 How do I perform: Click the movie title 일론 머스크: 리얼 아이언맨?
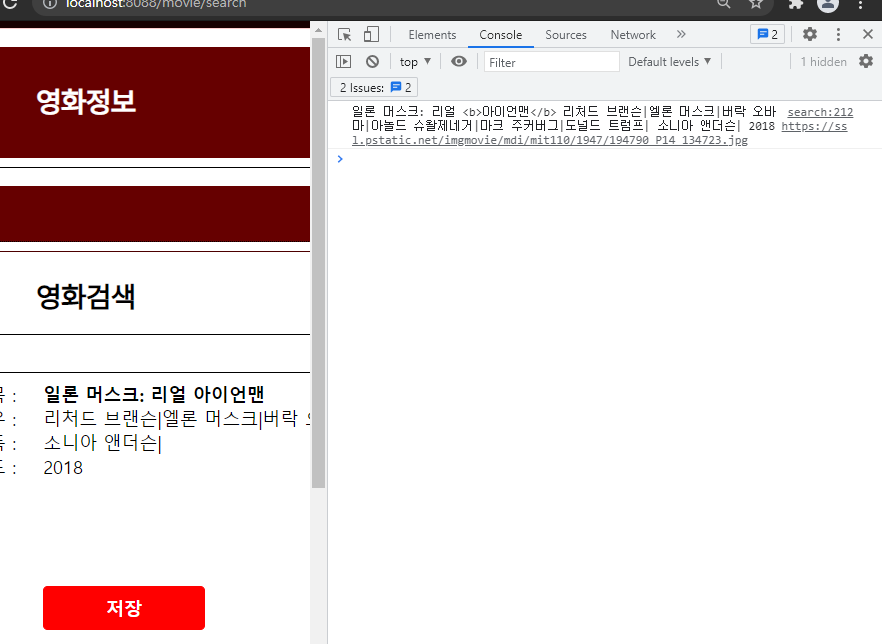click(154, 394)
